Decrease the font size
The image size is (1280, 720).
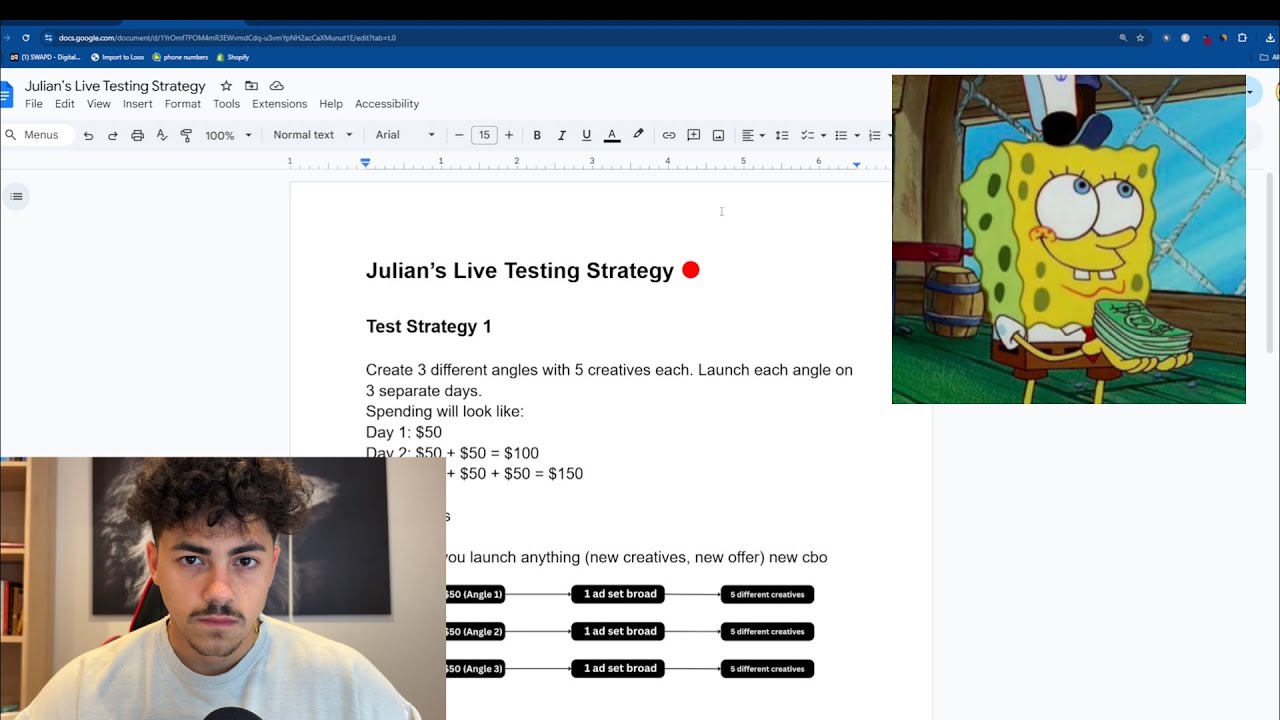[x=459, y=135]
